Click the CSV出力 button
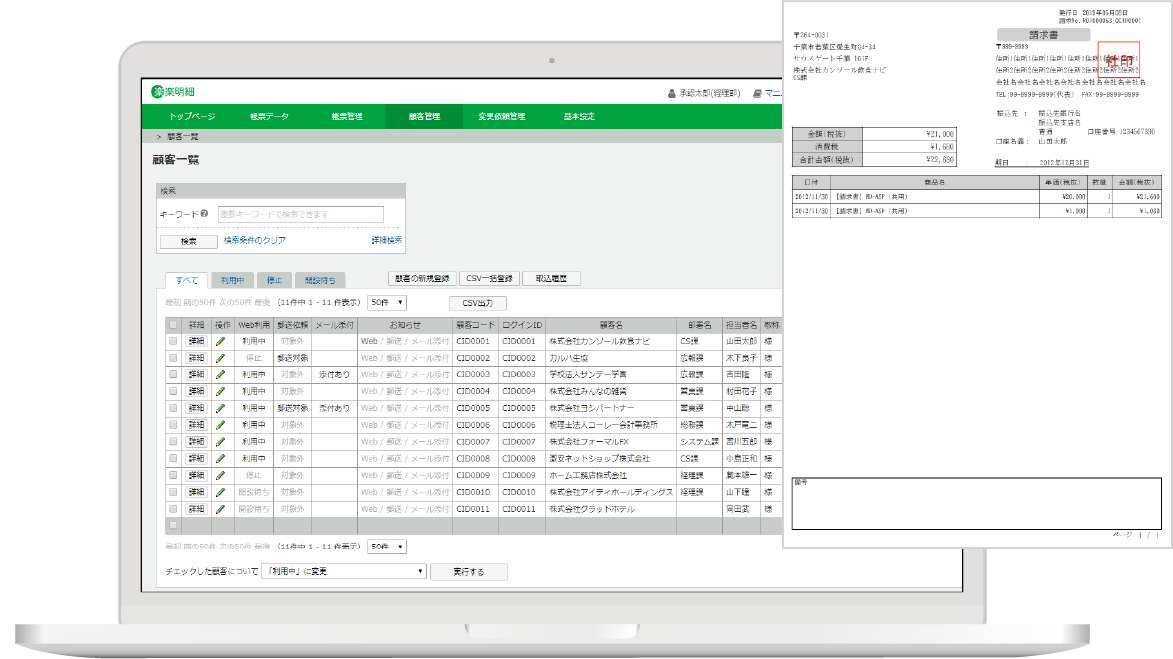The image size is (1173, 659). pos(477,303)
